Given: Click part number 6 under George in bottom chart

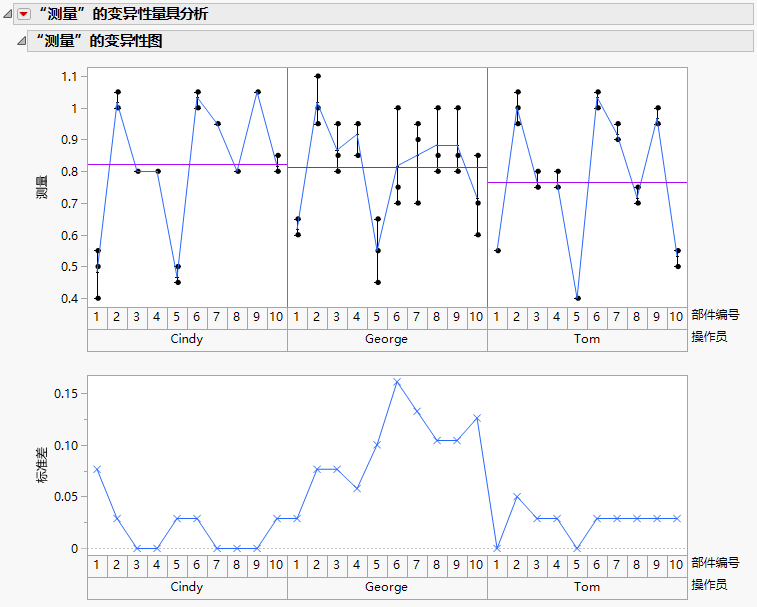Looking at the screenshot, I should 397,565.
